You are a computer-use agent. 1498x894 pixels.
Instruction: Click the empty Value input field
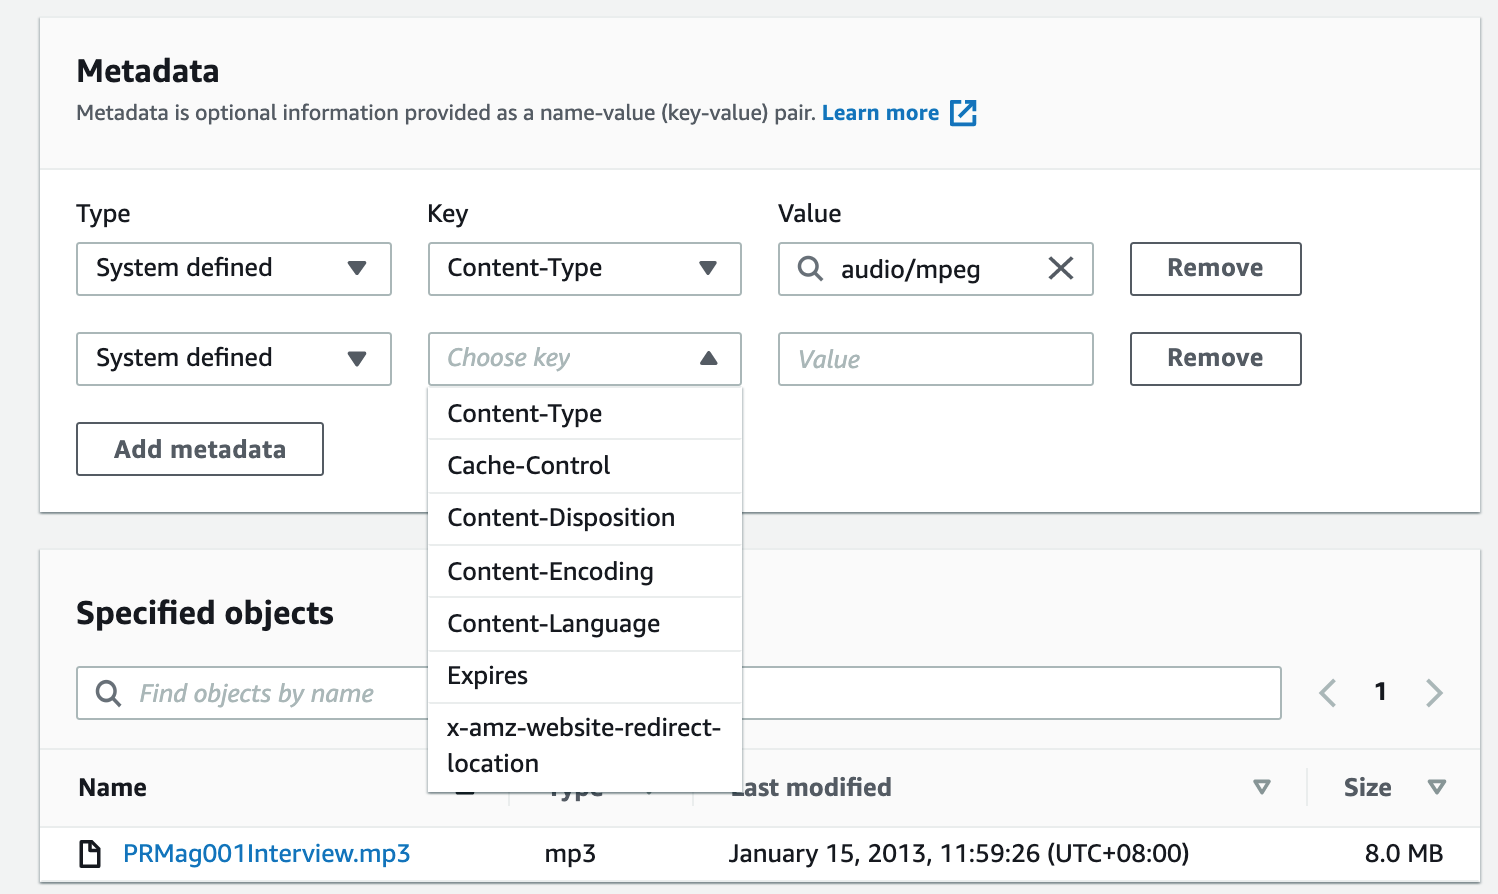(x=935, y=359)
